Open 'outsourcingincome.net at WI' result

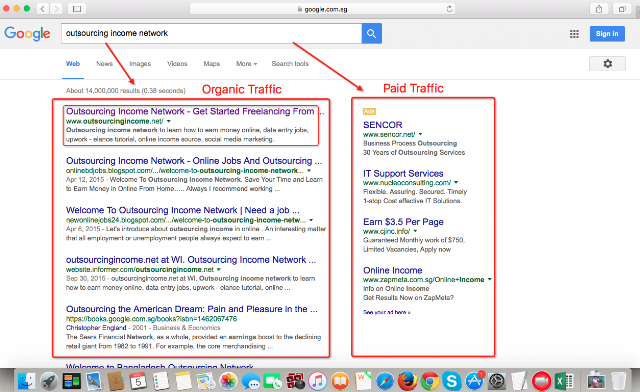point(191,260)
